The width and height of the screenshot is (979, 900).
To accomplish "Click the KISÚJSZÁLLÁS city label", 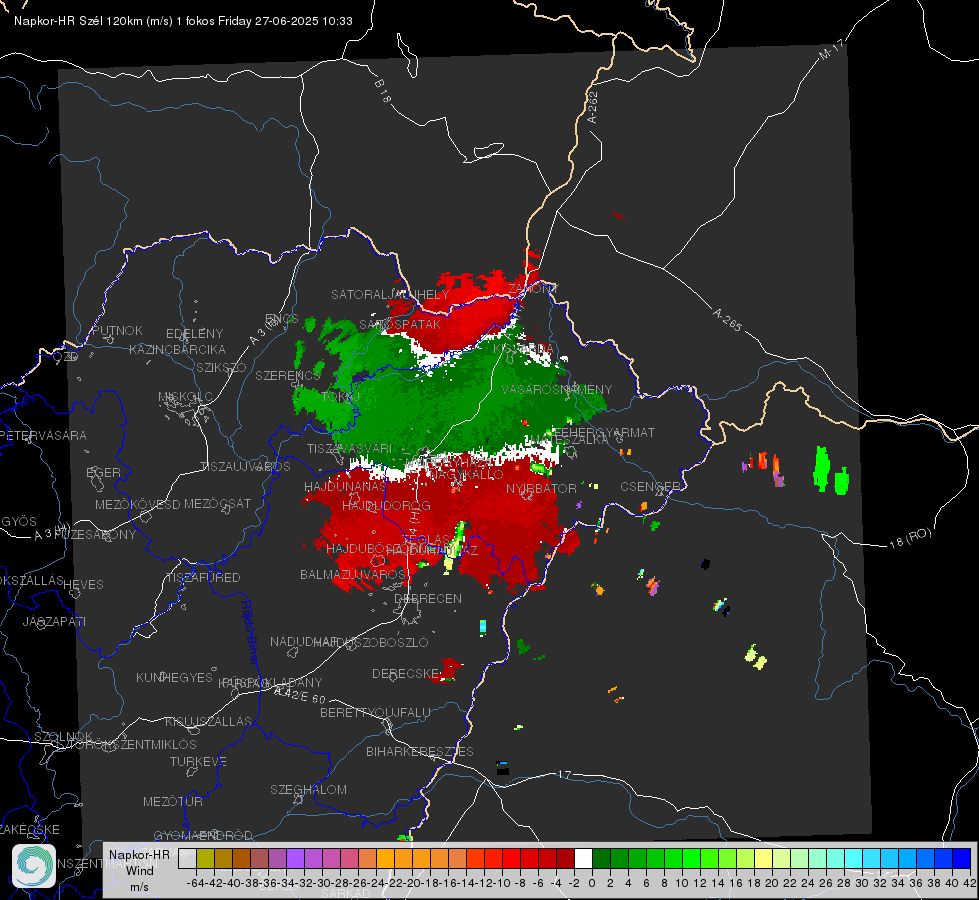I will pos(208,721).
